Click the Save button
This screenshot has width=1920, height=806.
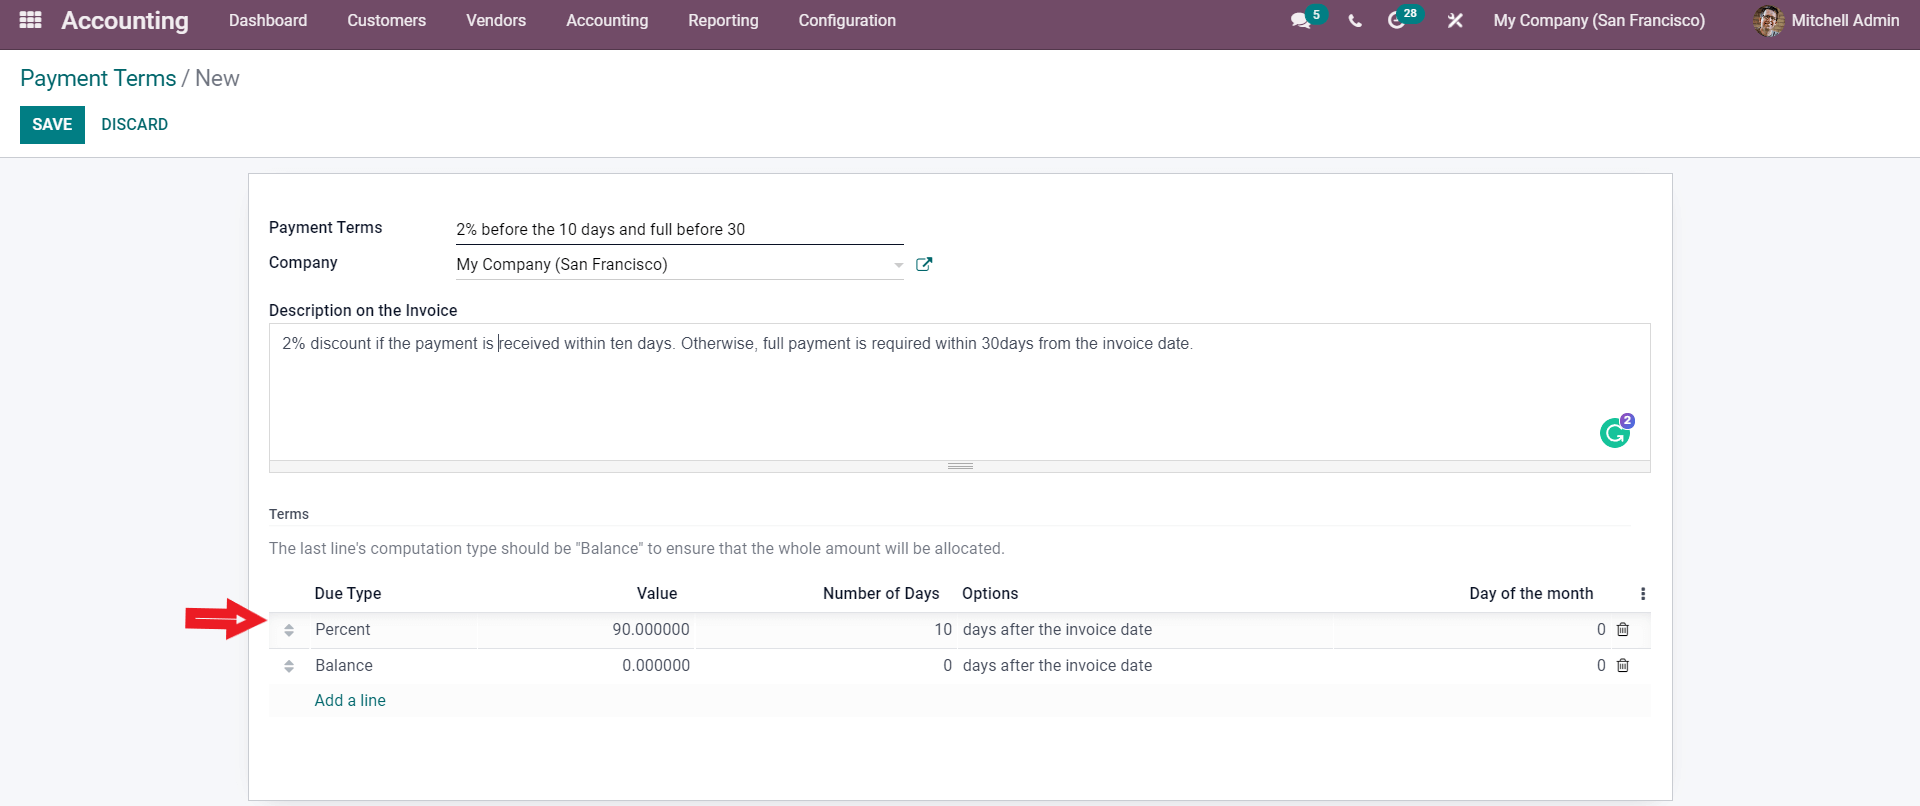click(x=52, y=125)
